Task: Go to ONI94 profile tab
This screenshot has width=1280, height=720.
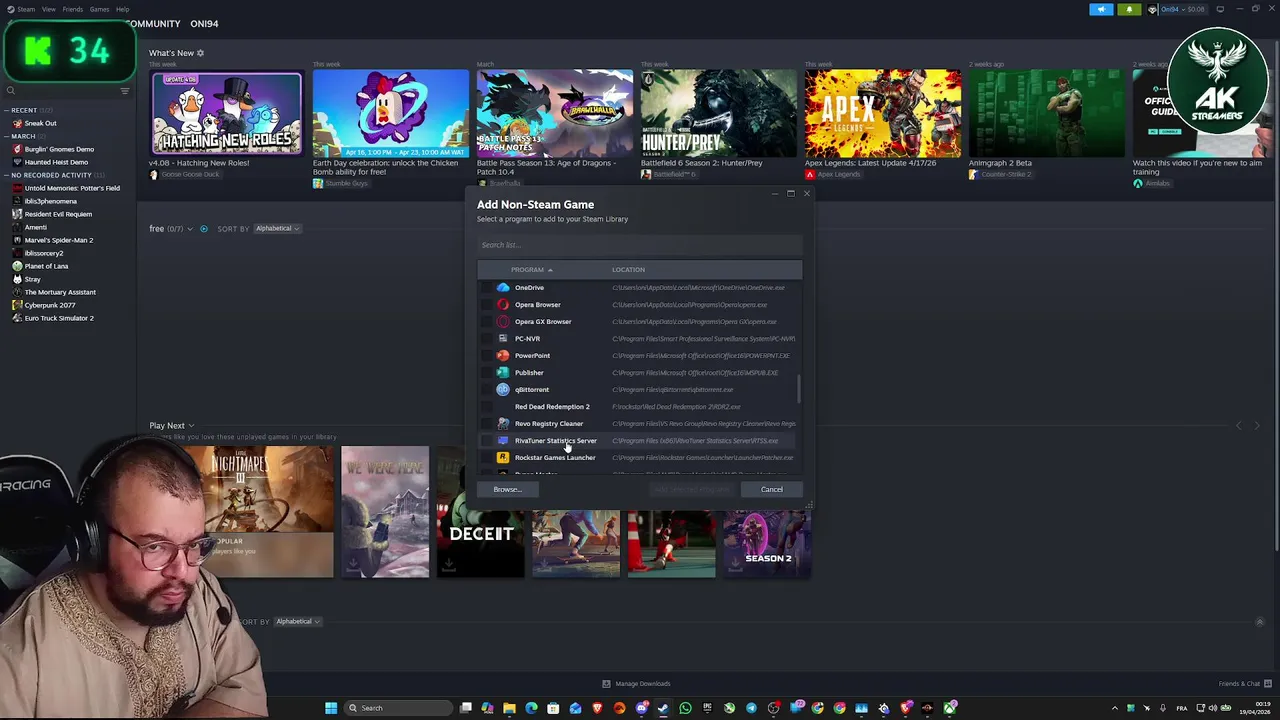Action: click(204, 23)
